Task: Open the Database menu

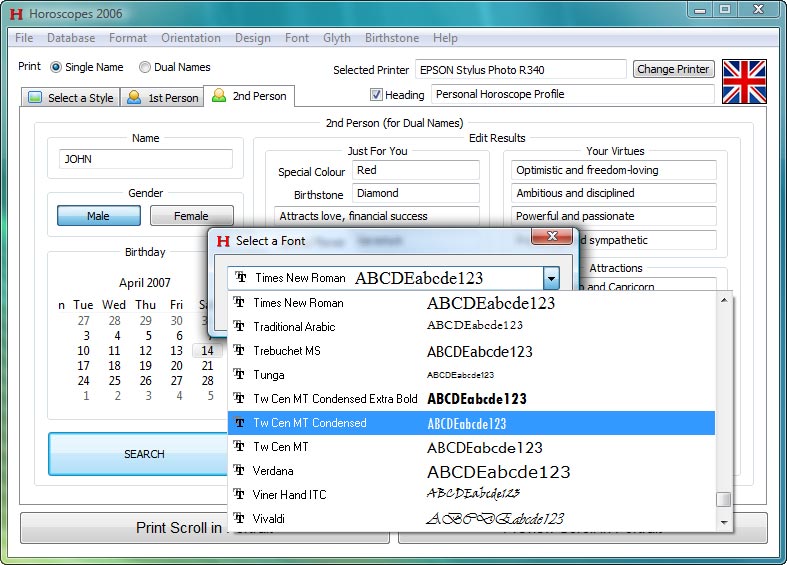Action: tap(71, 38)
